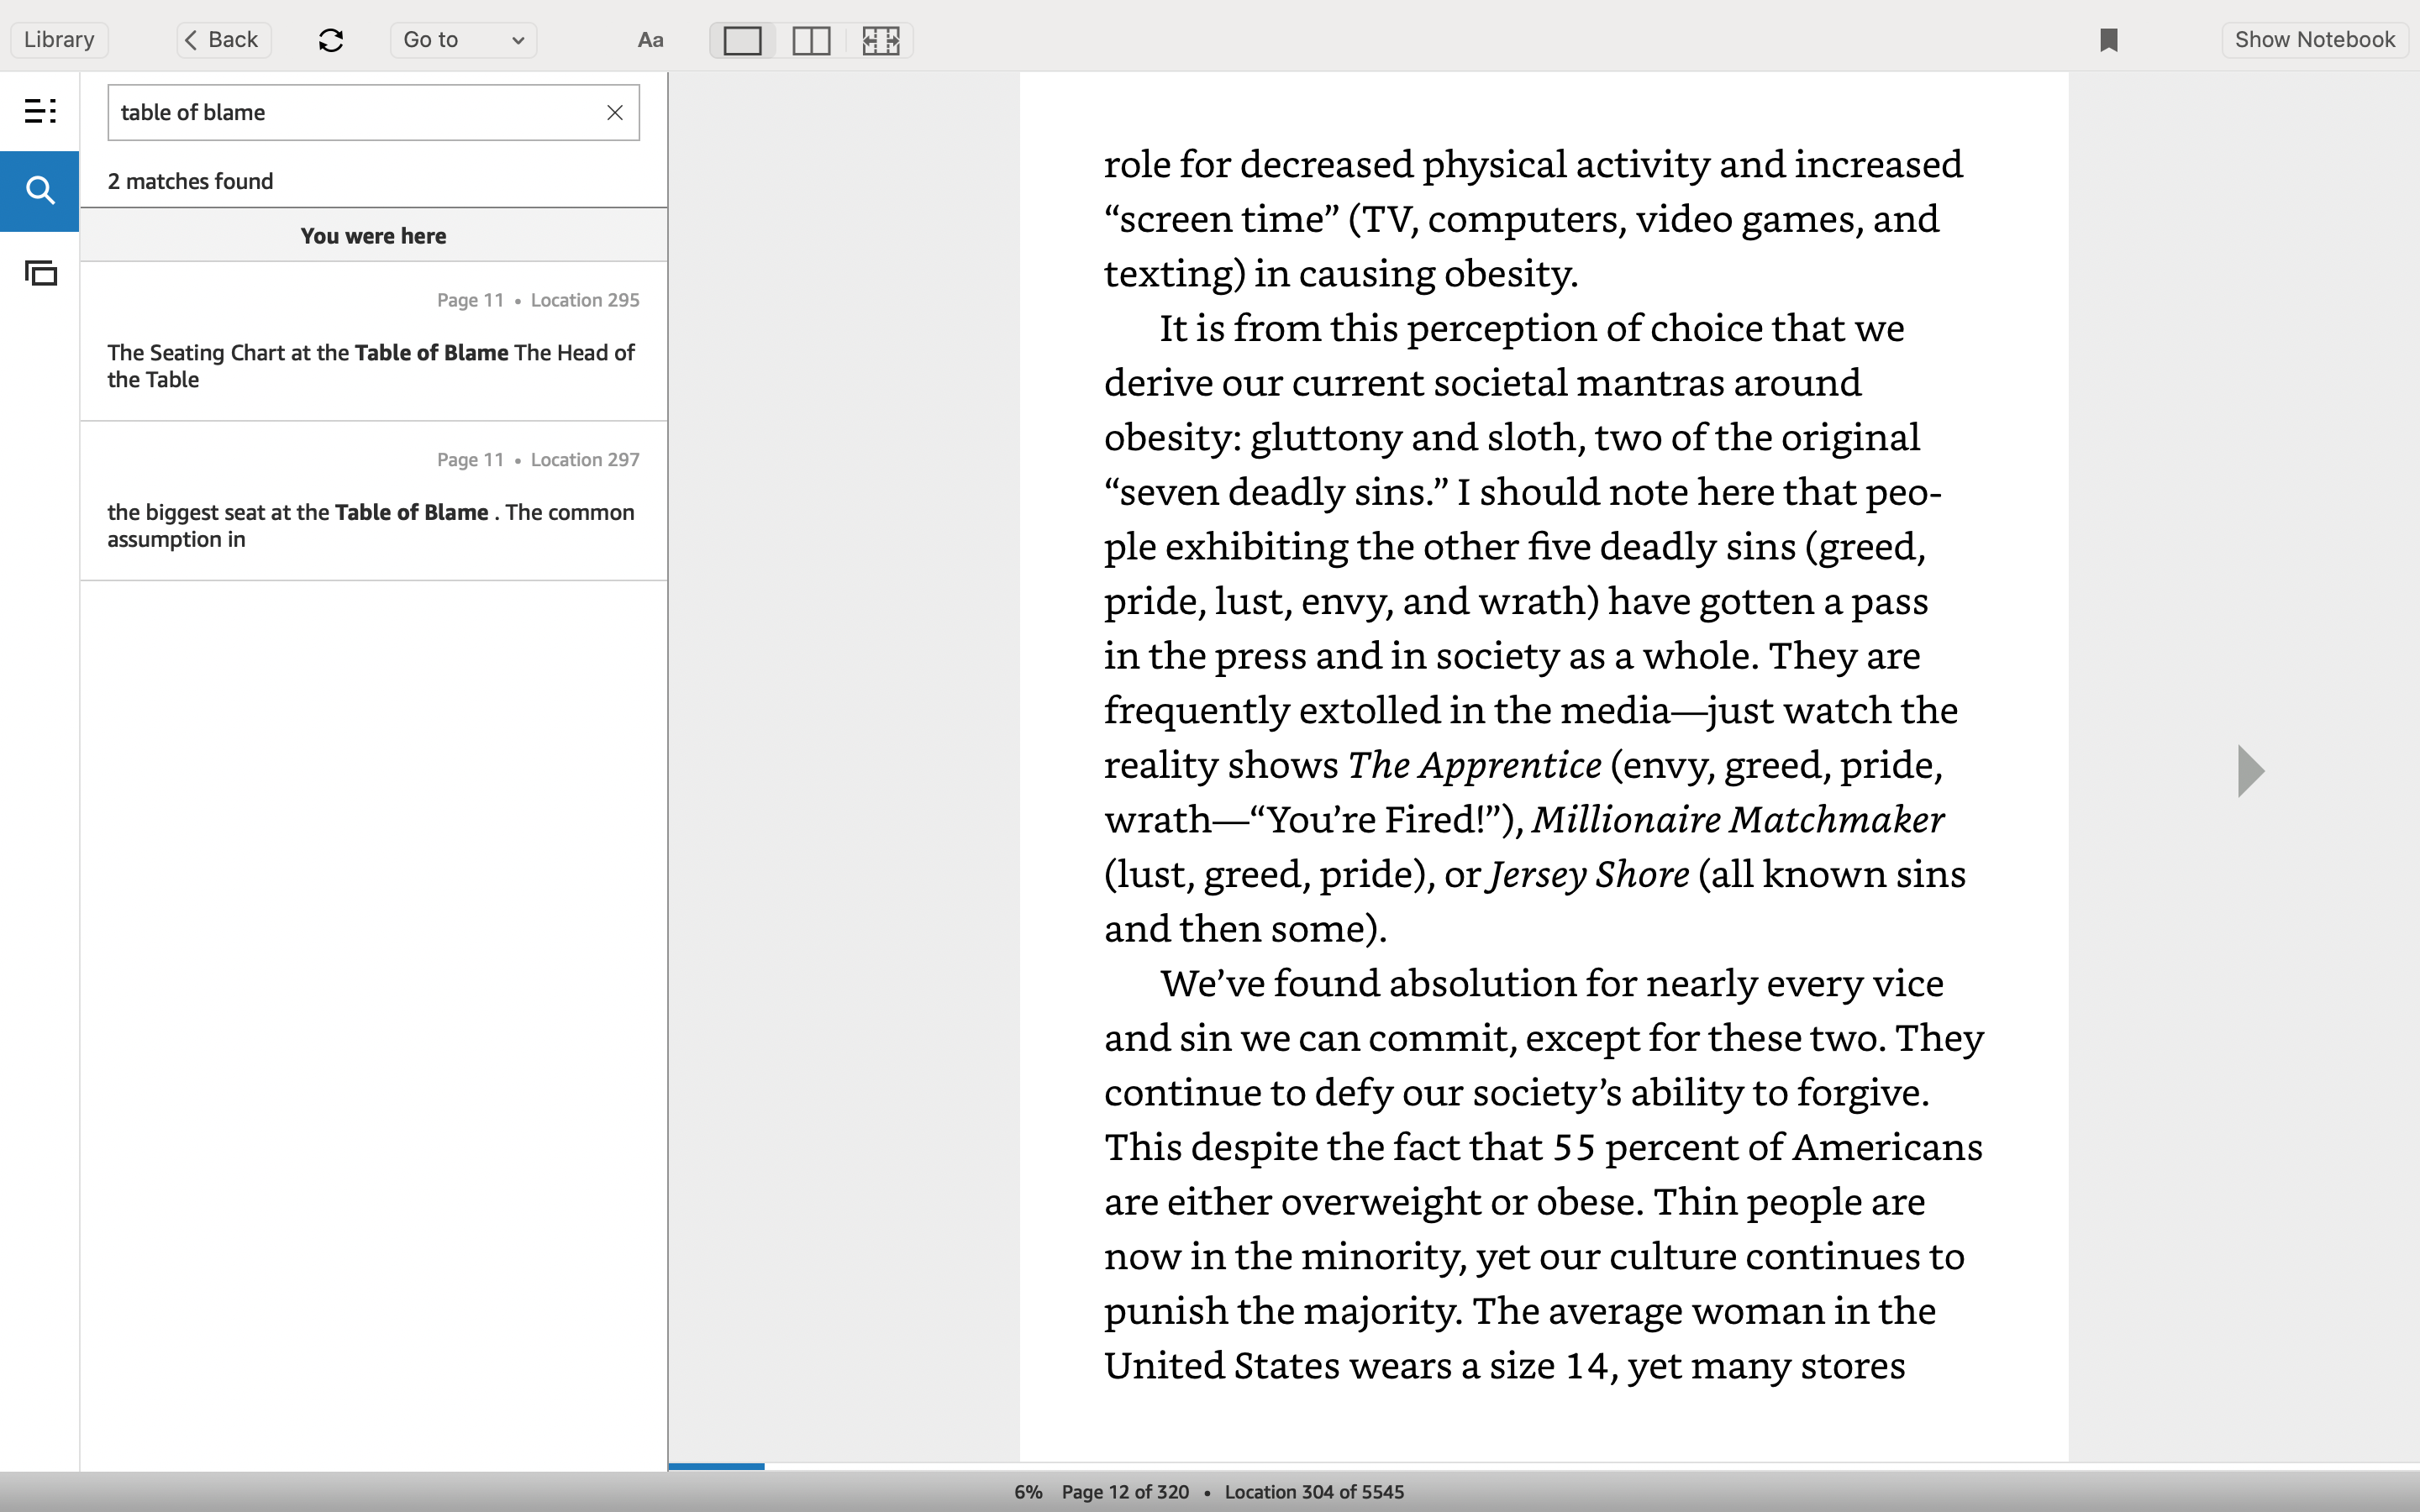The width and height of the screenshot is (2420, 1512).
Task: Bookmark this page with ribbon icon
Action: (x=2109, y=40)
